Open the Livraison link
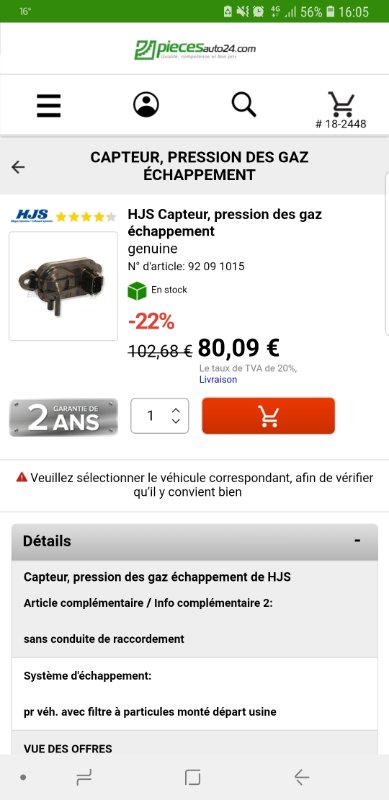Image resolution: width=389 pixels, height=800 pixels. pos(218,380)
